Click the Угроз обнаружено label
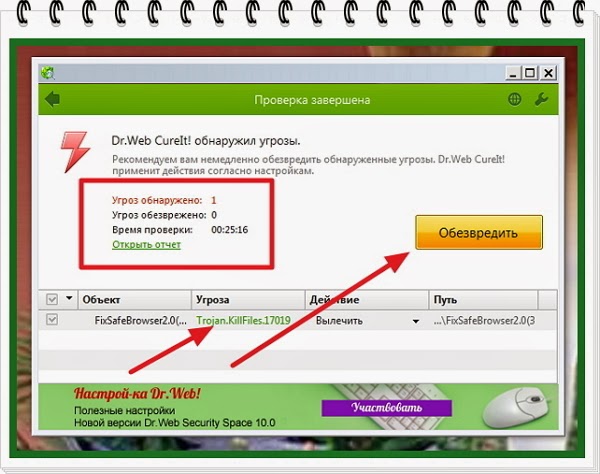Screen dimensions: 600x474 (x=157, y=200)
